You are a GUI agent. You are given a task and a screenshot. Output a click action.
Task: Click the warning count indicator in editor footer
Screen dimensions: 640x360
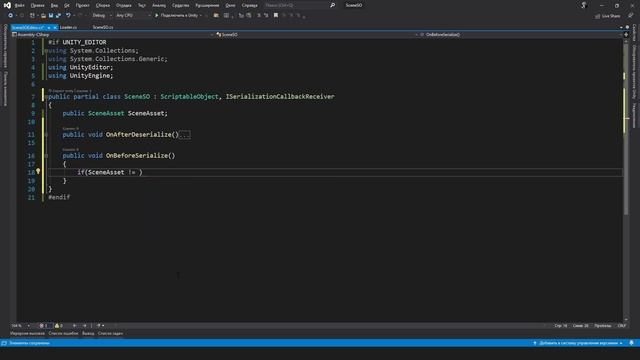[x=59, y=326]
